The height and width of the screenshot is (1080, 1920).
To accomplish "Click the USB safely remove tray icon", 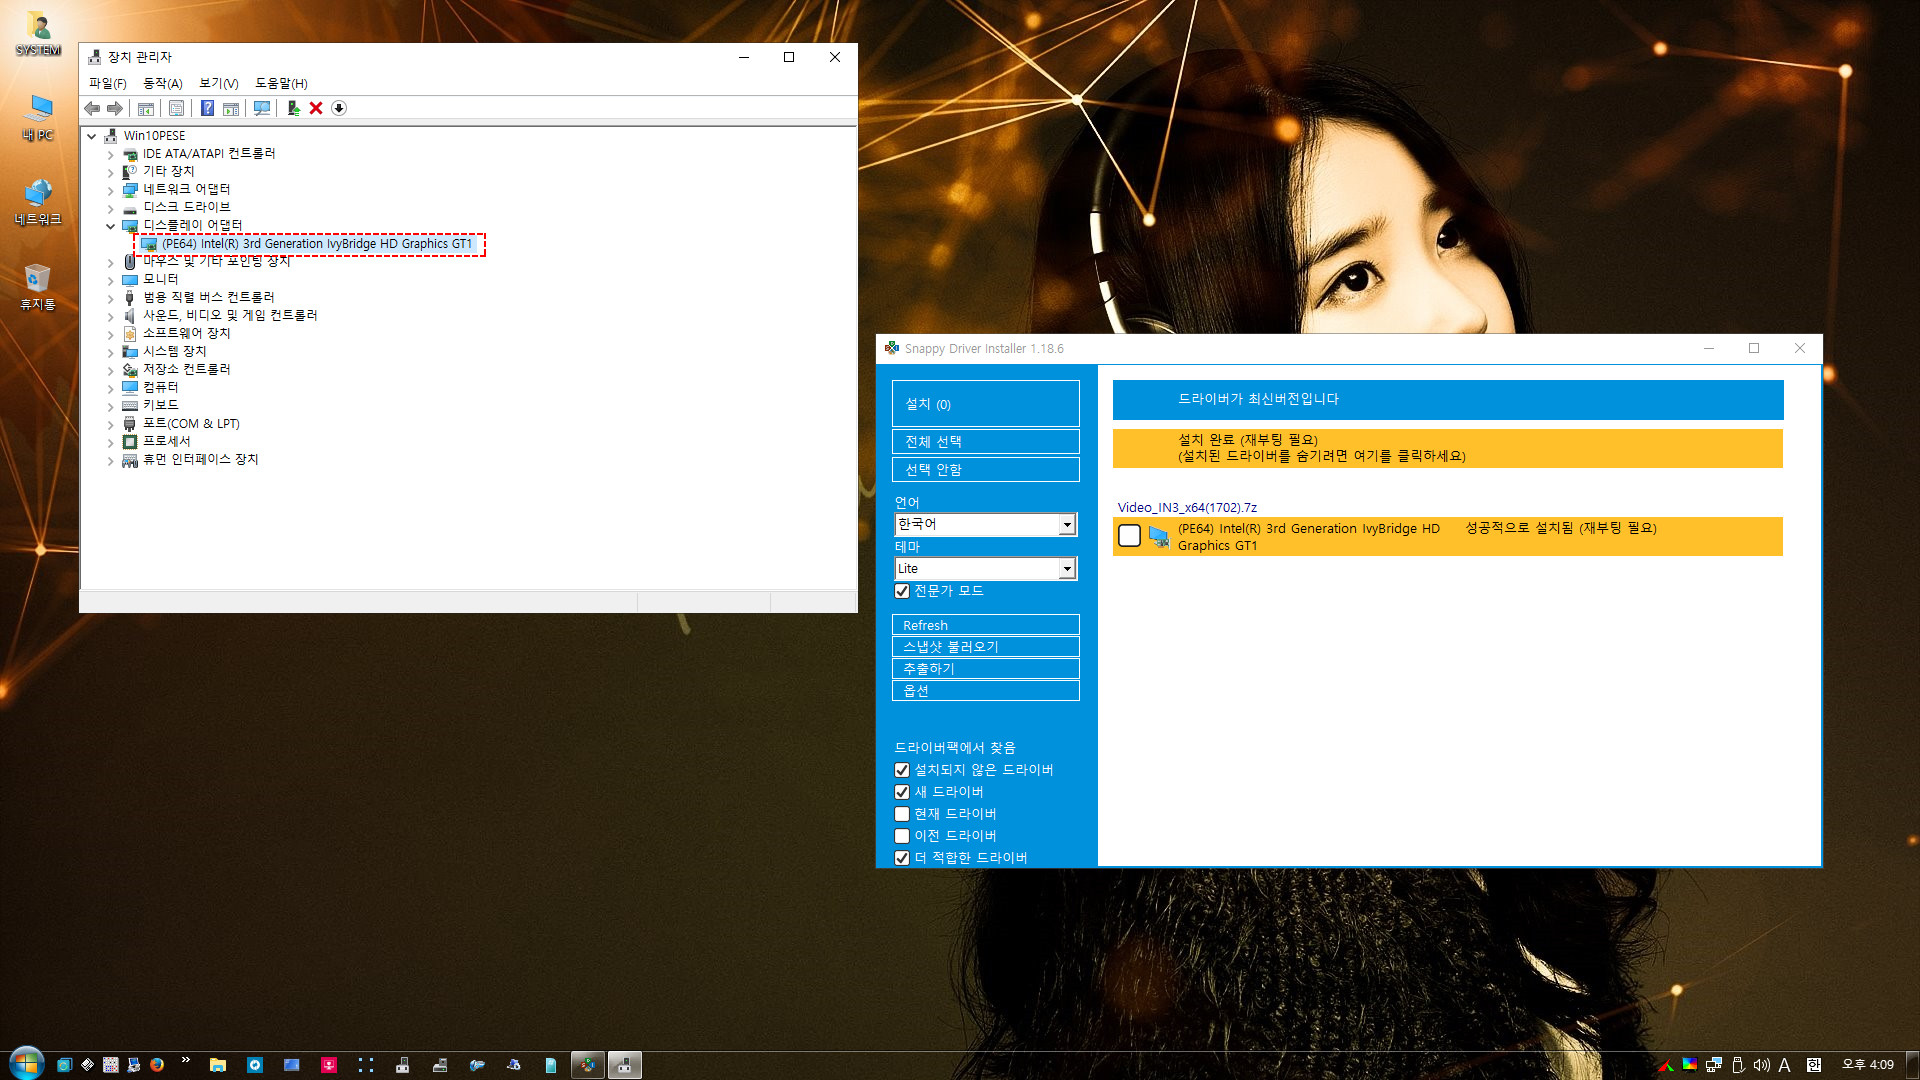I will pyautogui.click(x=1737, y=1065).
